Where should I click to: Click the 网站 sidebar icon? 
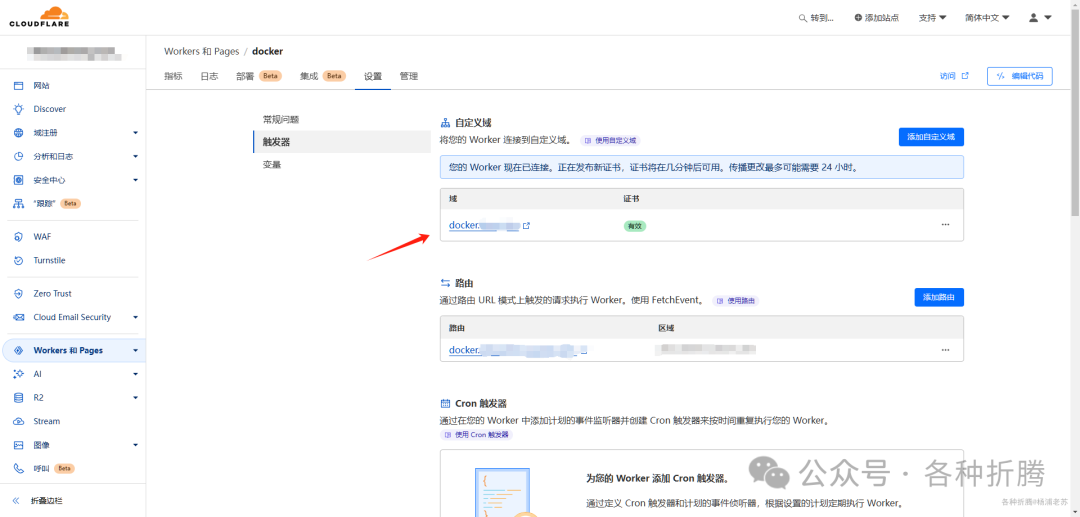tap(19, 85)
